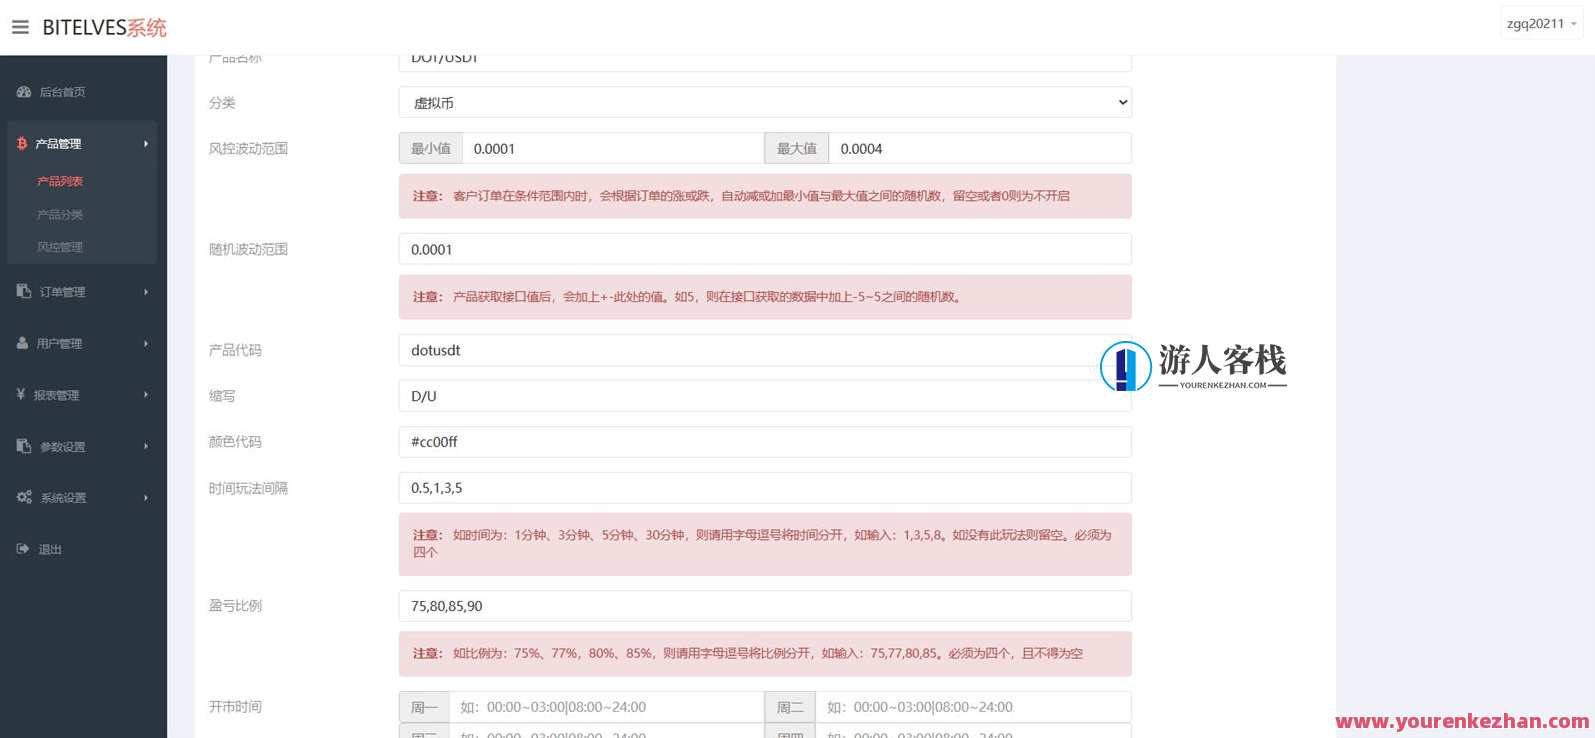Click the 风控波动范围 最大值 field
The height and width of the screenshot is (738, 1595).
(980, 148)
